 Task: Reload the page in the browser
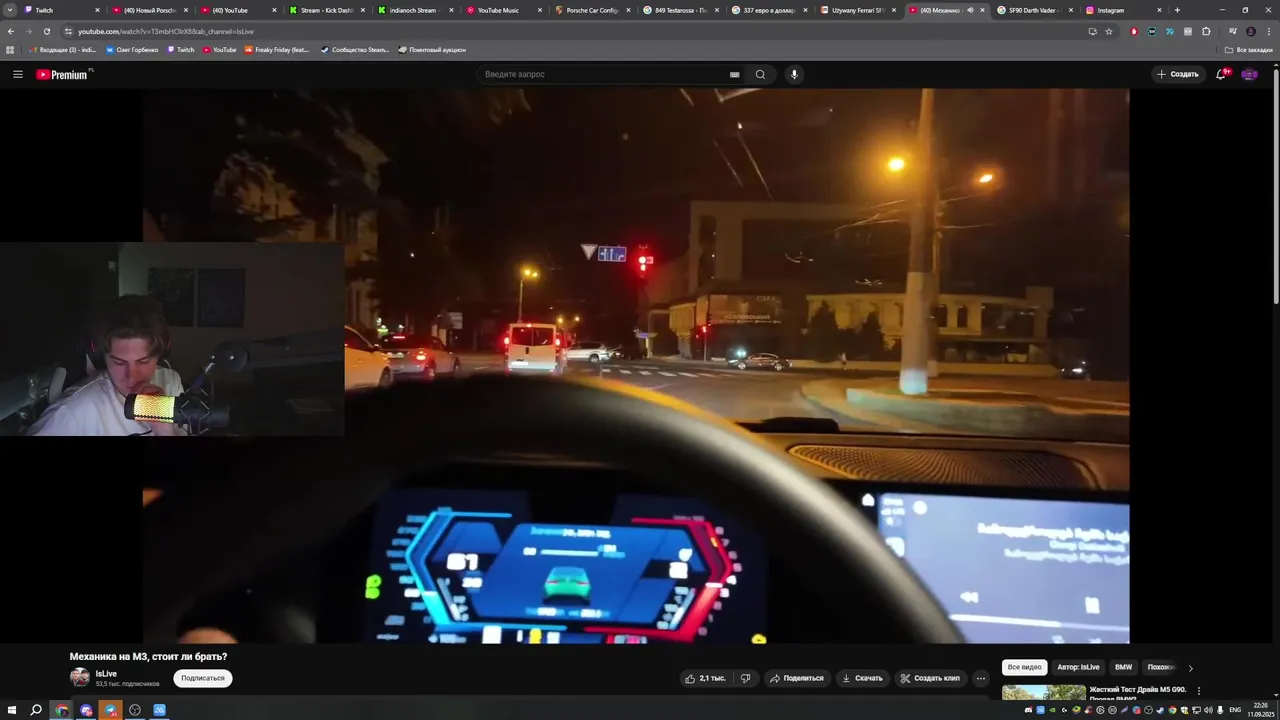tap(46, 31)
